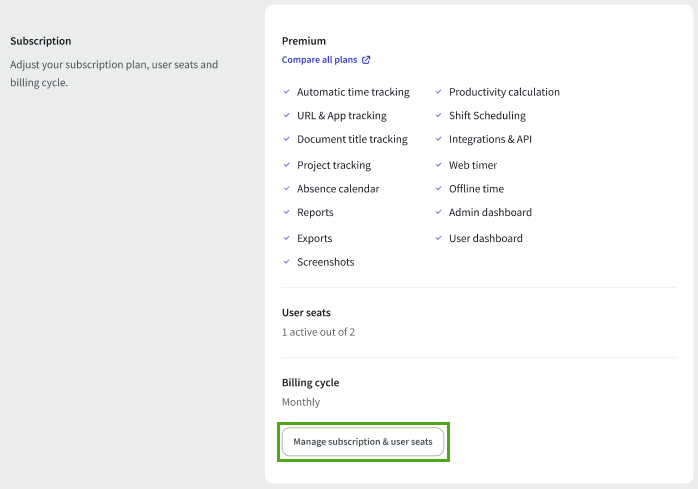This screenshot has width=698, height=489.
Task: Click the Absence calendar feature text
Action: (x=338, y=189)
